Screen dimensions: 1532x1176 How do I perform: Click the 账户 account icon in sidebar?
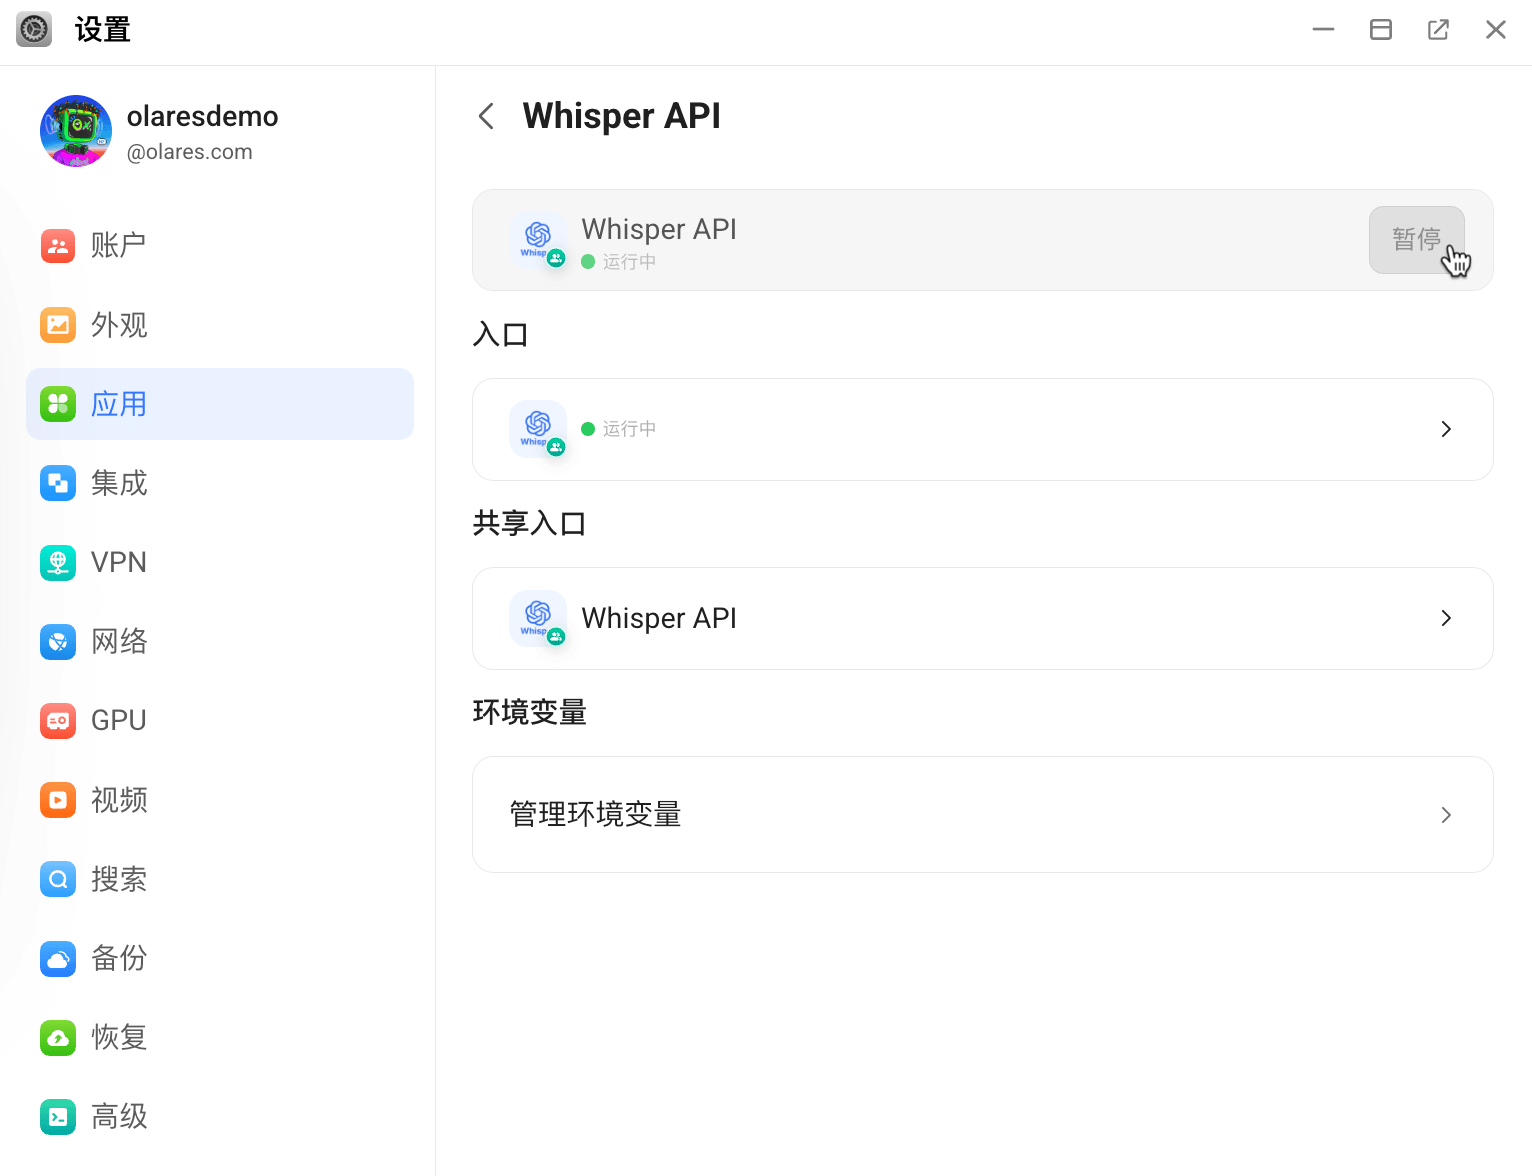58,245
